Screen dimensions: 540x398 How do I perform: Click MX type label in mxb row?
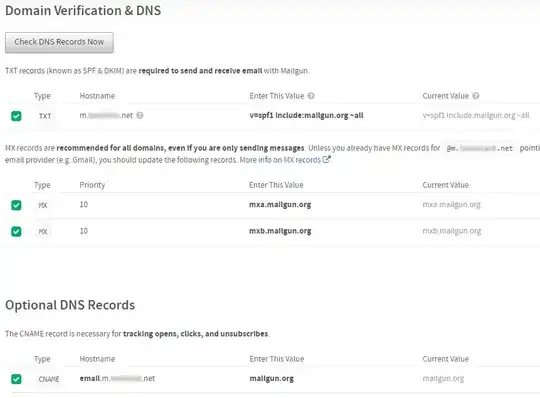[x=43, y=231]
